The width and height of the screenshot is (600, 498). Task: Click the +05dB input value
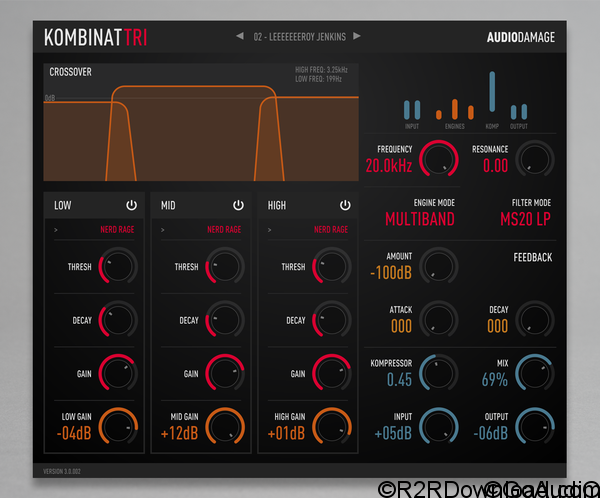[393, 433]
